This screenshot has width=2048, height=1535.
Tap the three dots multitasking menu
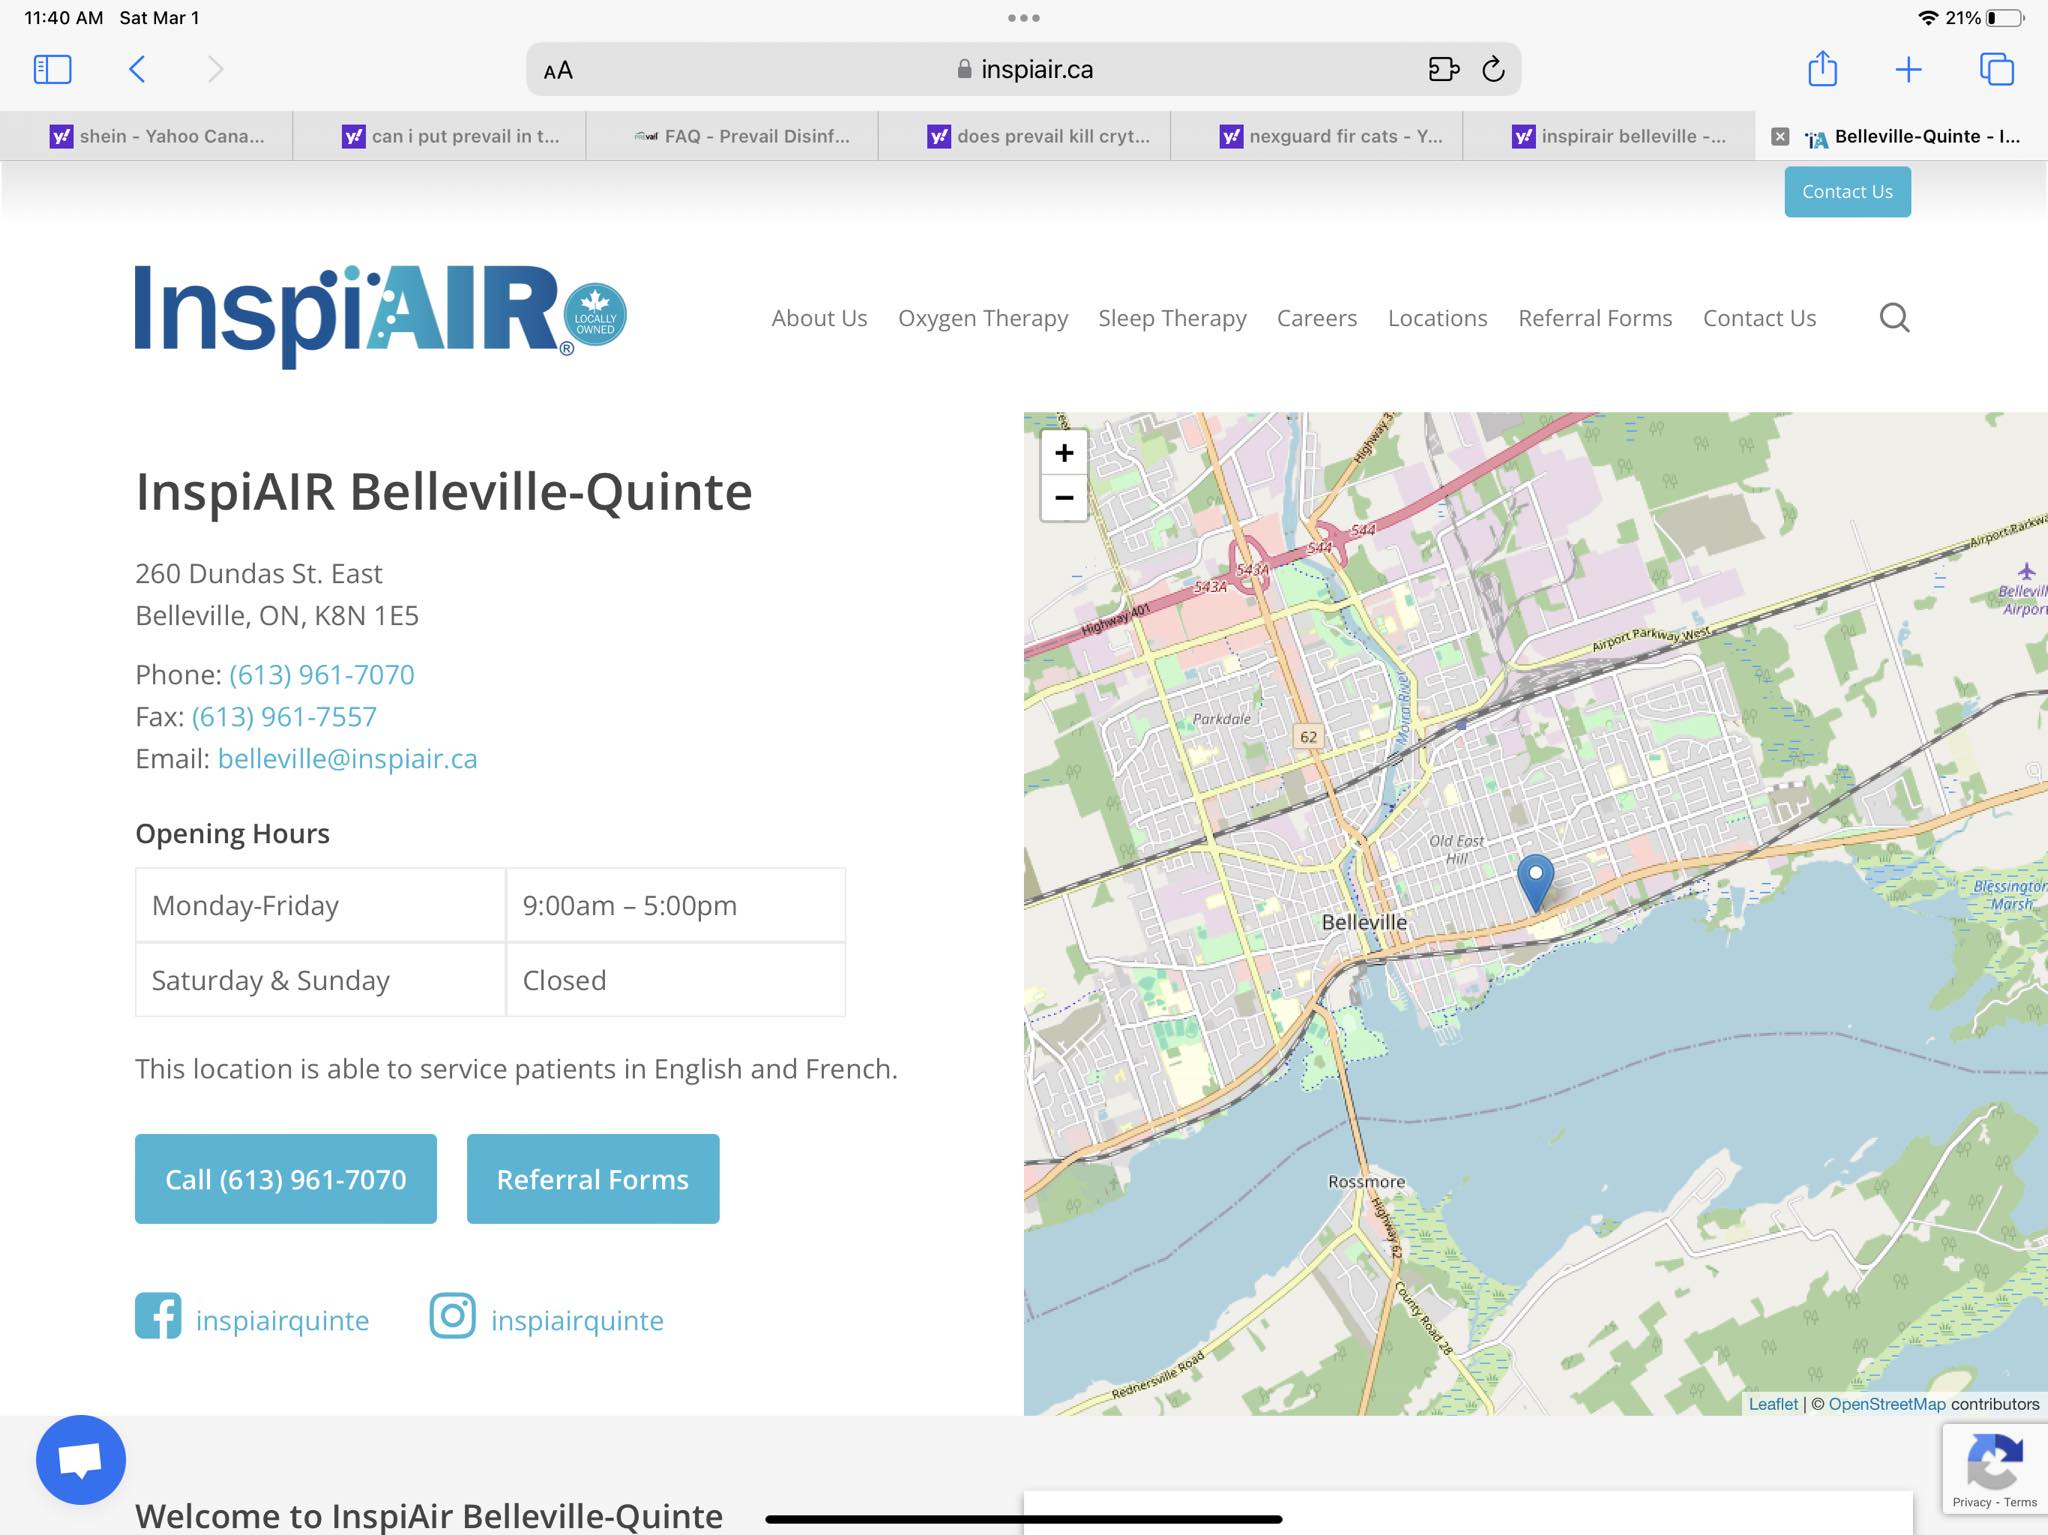[1024, 18]
